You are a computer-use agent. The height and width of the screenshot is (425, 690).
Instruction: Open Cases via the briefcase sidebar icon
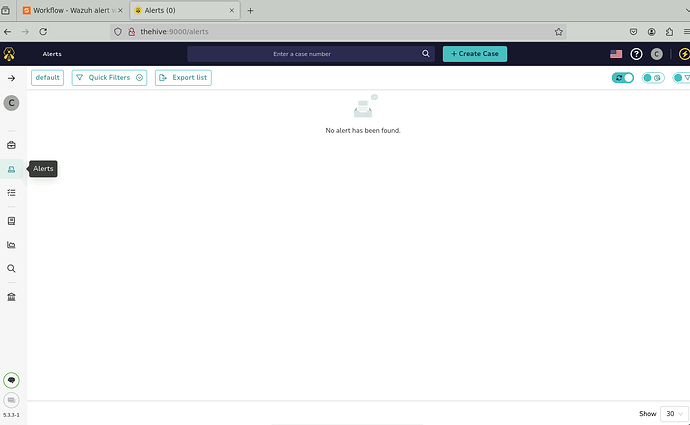pyautogui.click(x=11, y=145)
